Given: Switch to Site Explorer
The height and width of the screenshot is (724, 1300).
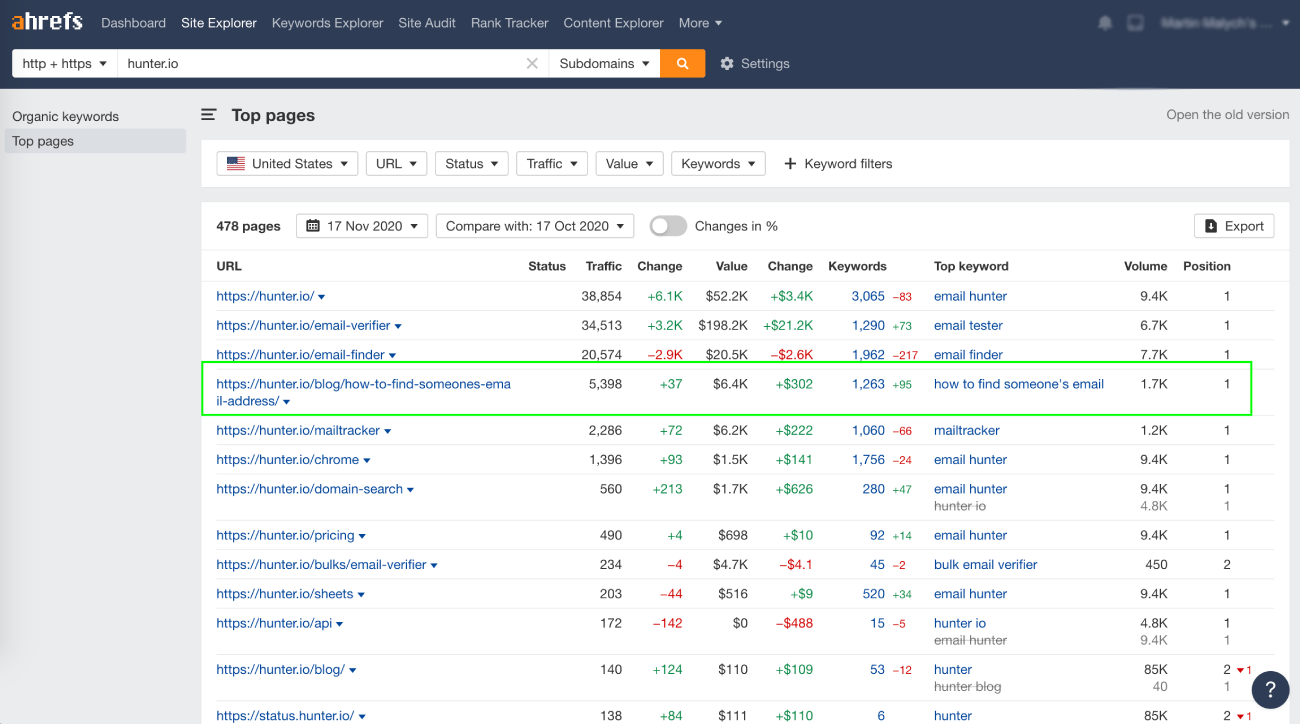Looking at the screenshot, I should [219, 22].
